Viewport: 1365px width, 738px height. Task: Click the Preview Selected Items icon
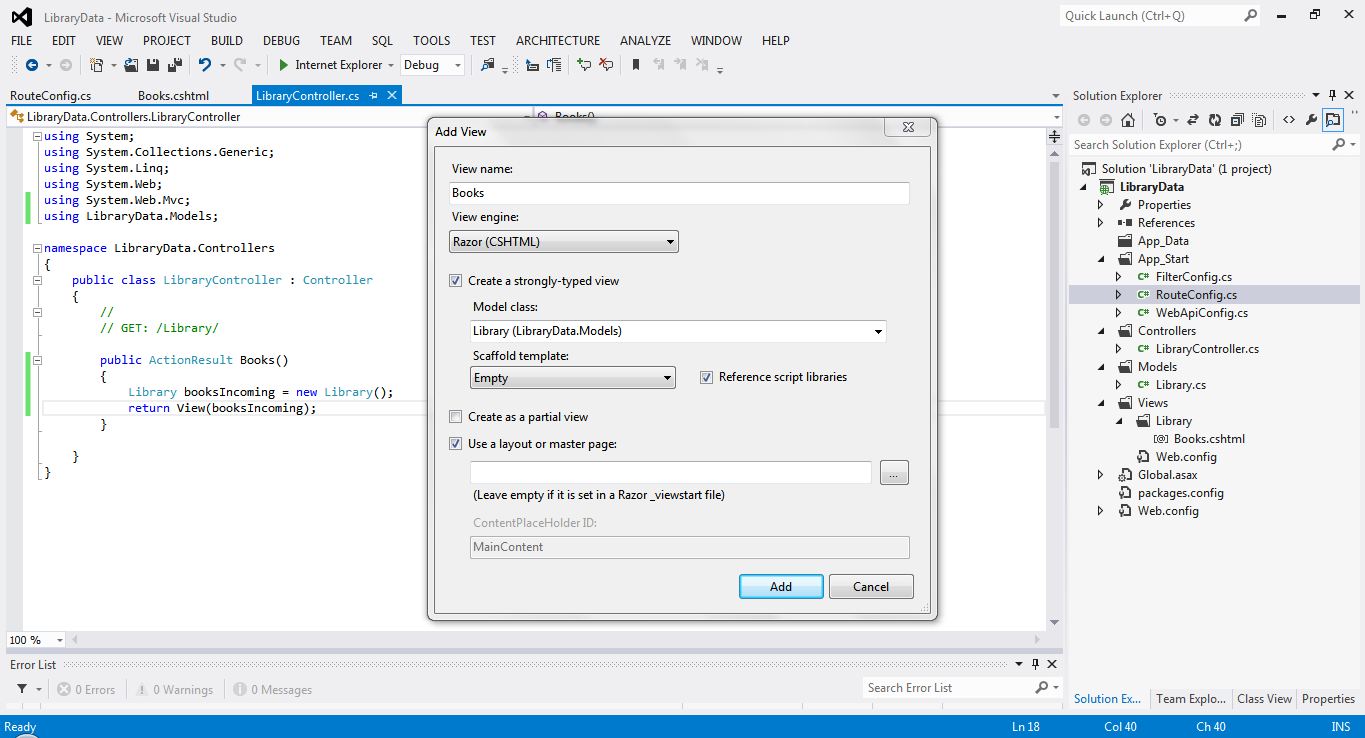pyautogui.click(x=1333, y=120)
